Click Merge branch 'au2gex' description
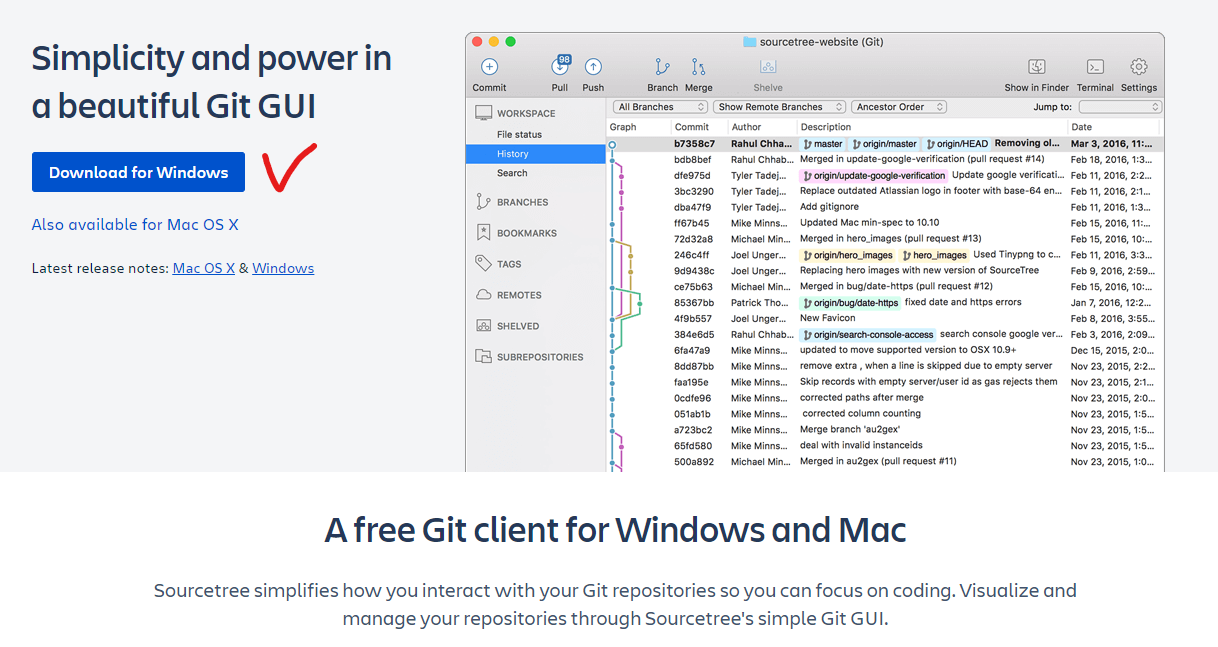 [850, 430]
